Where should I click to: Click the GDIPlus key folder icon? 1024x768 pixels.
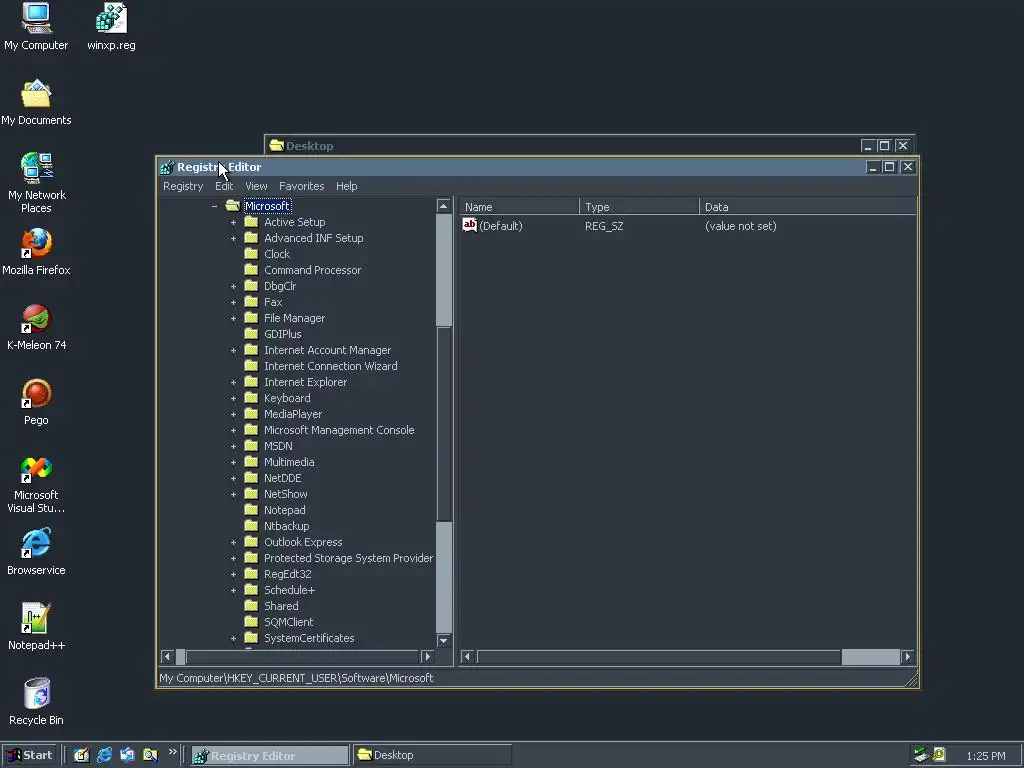[x=251, y=334]
